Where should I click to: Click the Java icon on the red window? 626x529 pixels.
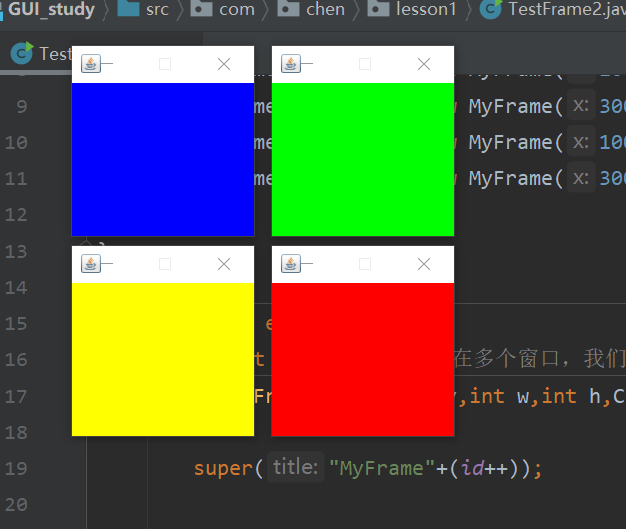(290, 264)
